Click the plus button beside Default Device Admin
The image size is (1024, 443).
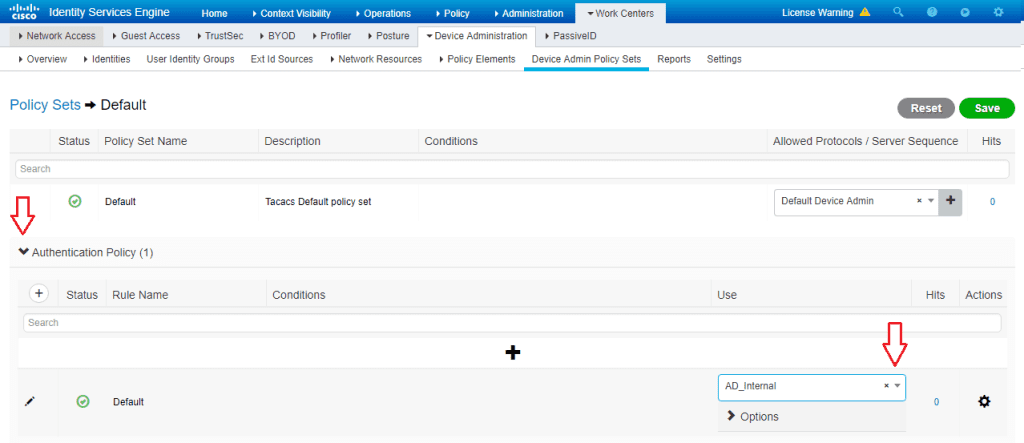point(950,201)
